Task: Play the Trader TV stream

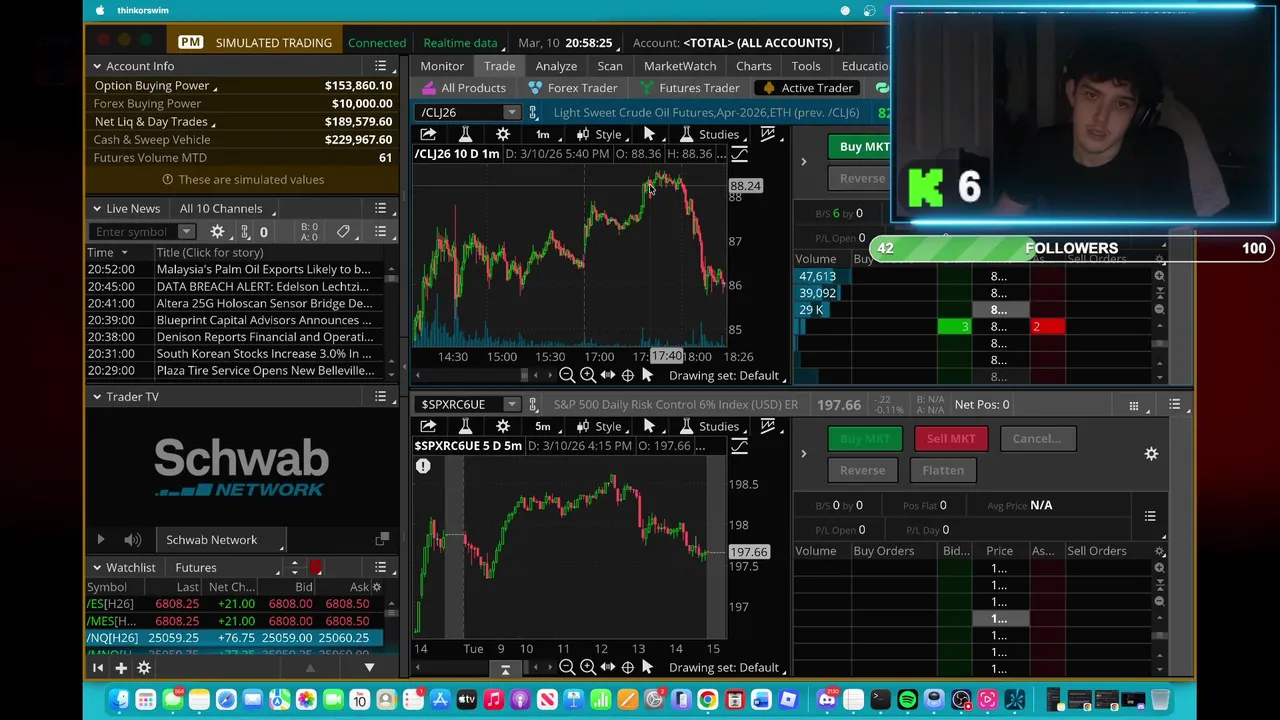Action: (100, 540)
